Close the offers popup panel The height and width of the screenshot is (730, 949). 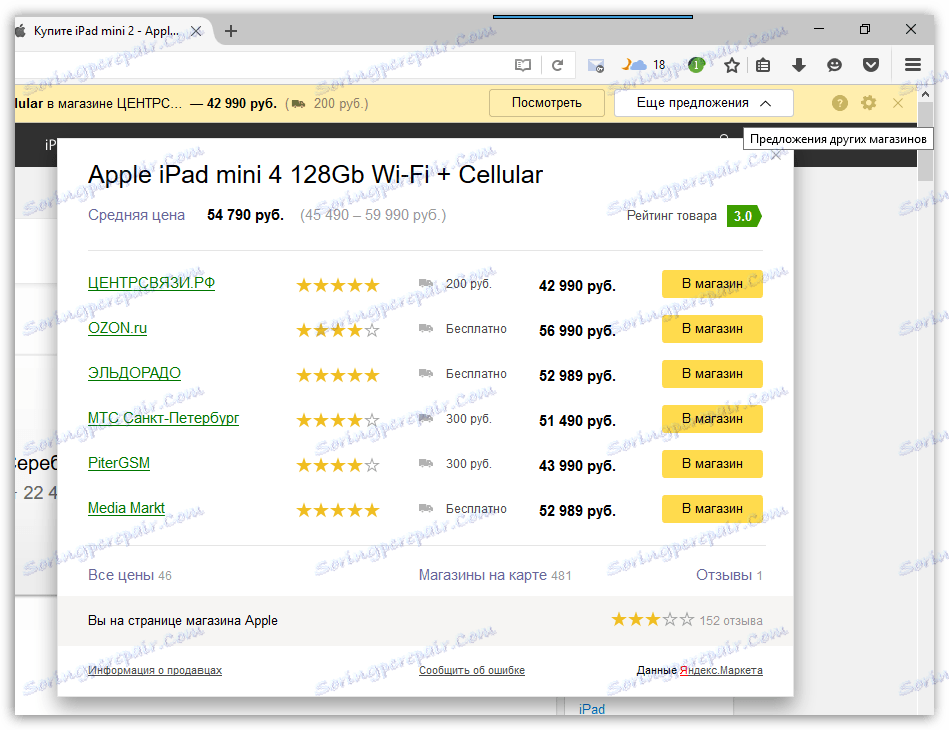[776, 156]
